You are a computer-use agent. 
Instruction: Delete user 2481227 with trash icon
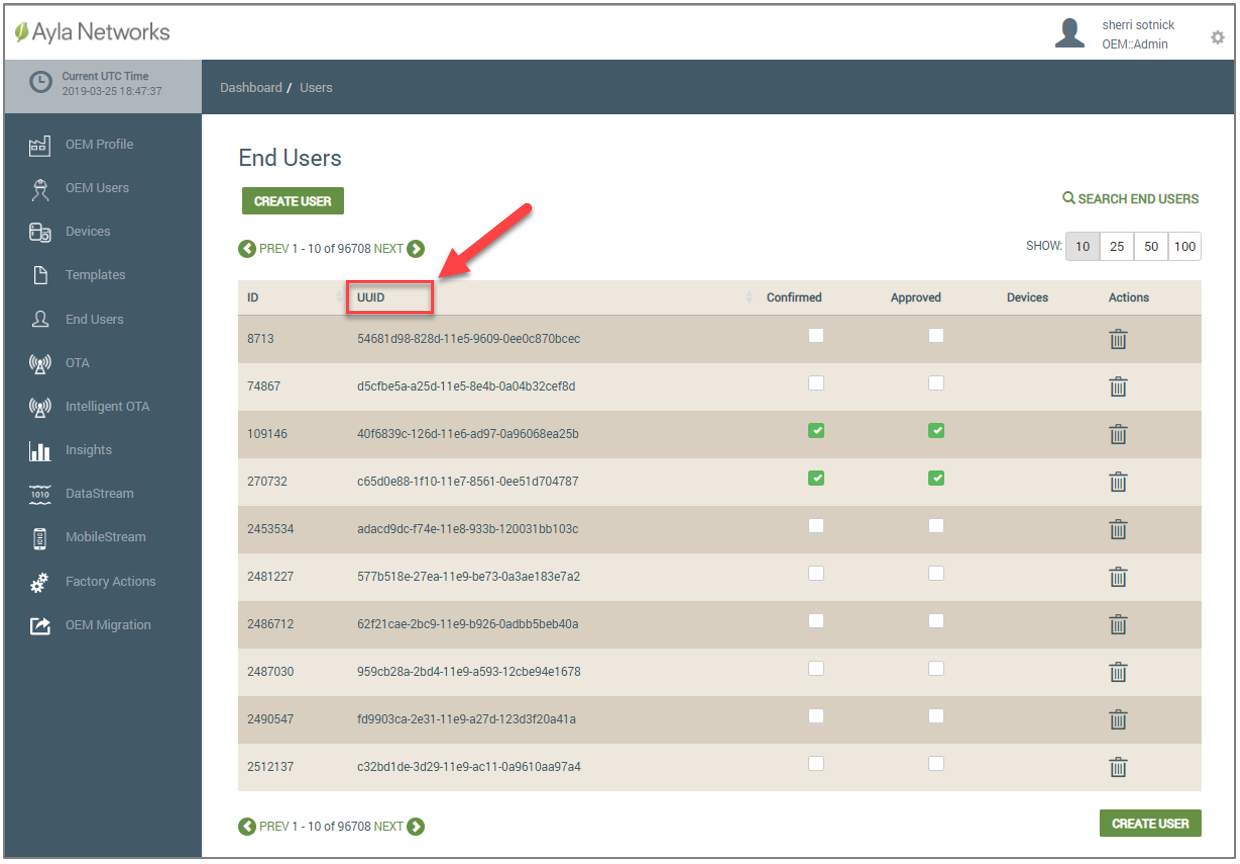click(1118, 577)
